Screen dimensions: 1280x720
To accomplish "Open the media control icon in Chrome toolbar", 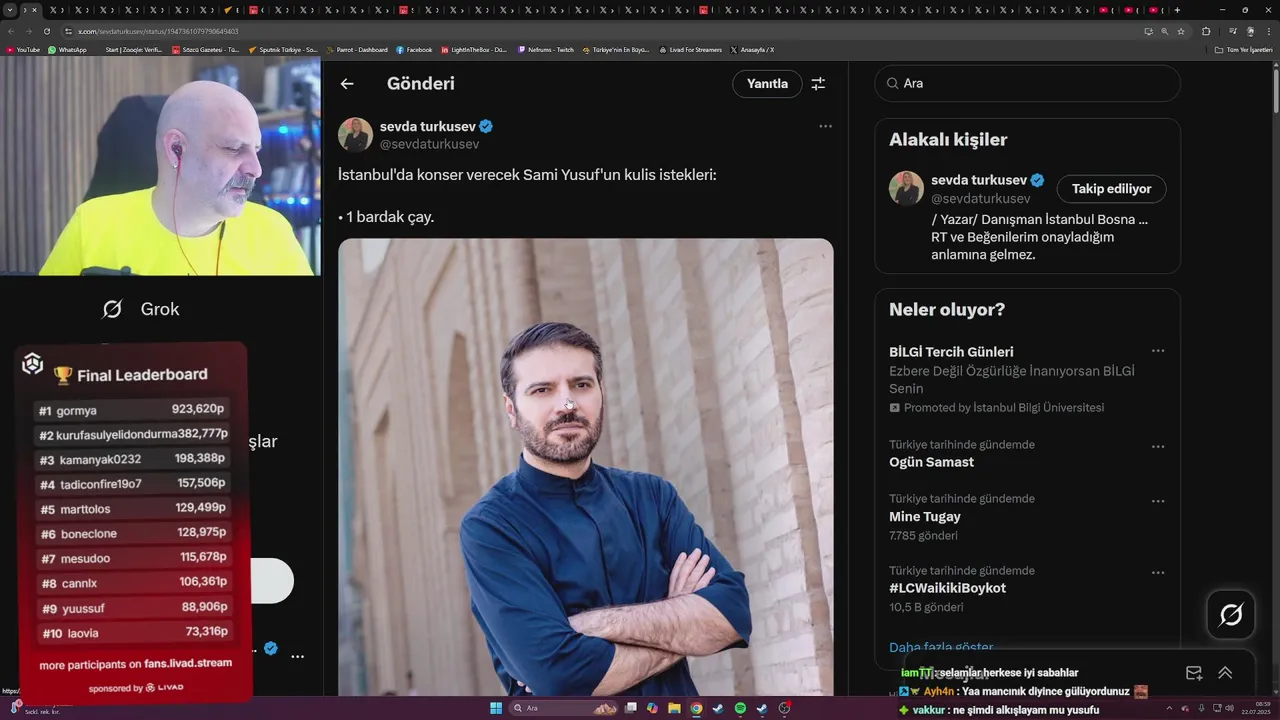I will click(1232, 31).
